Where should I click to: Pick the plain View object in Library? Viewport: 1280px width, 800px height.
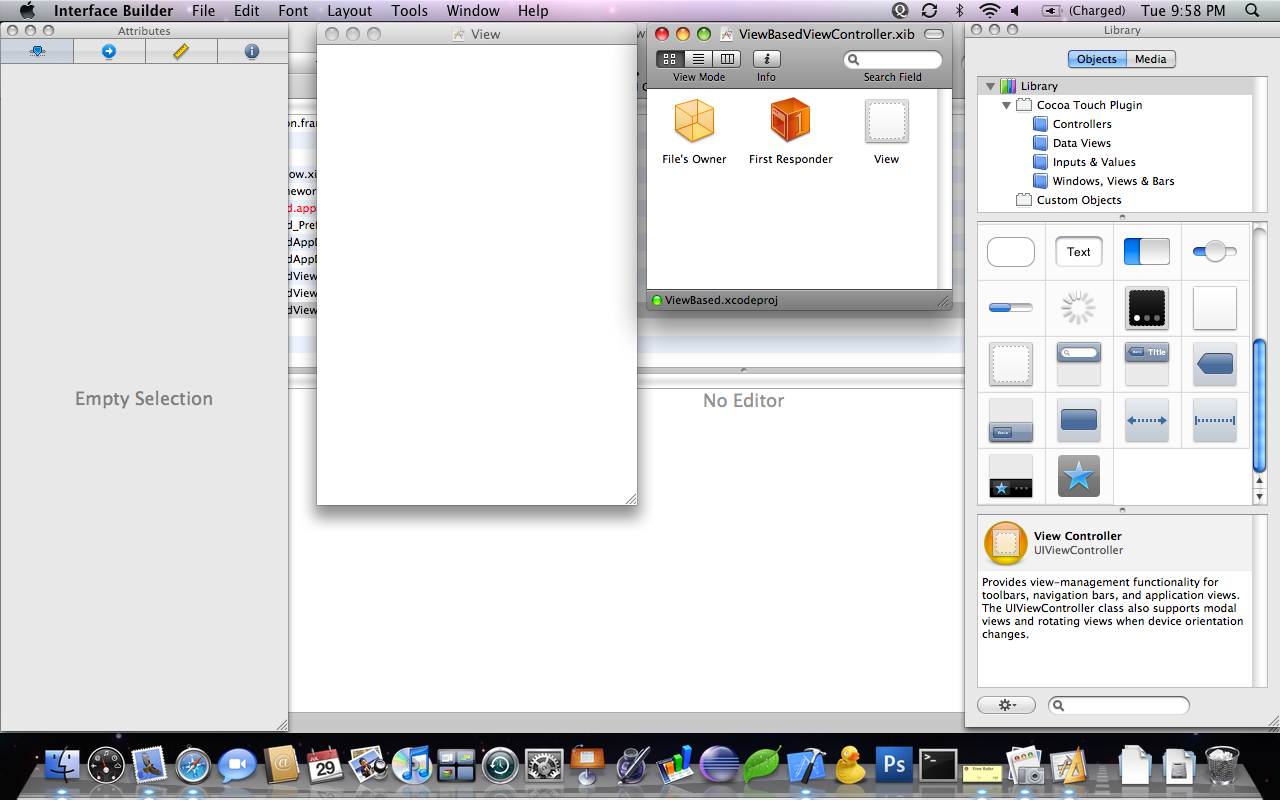click(x=1215, y=308)
